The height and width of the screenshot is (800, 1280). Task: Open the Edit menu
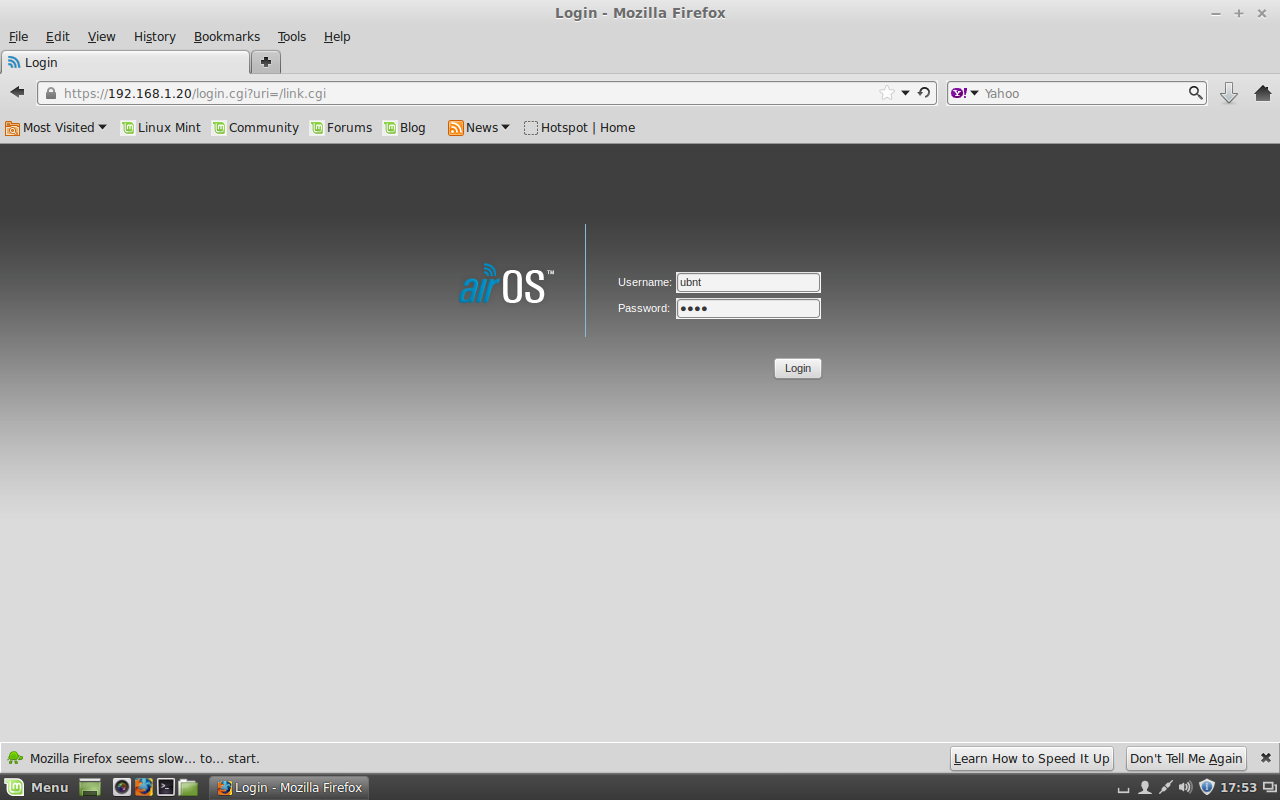click(58, 36)
